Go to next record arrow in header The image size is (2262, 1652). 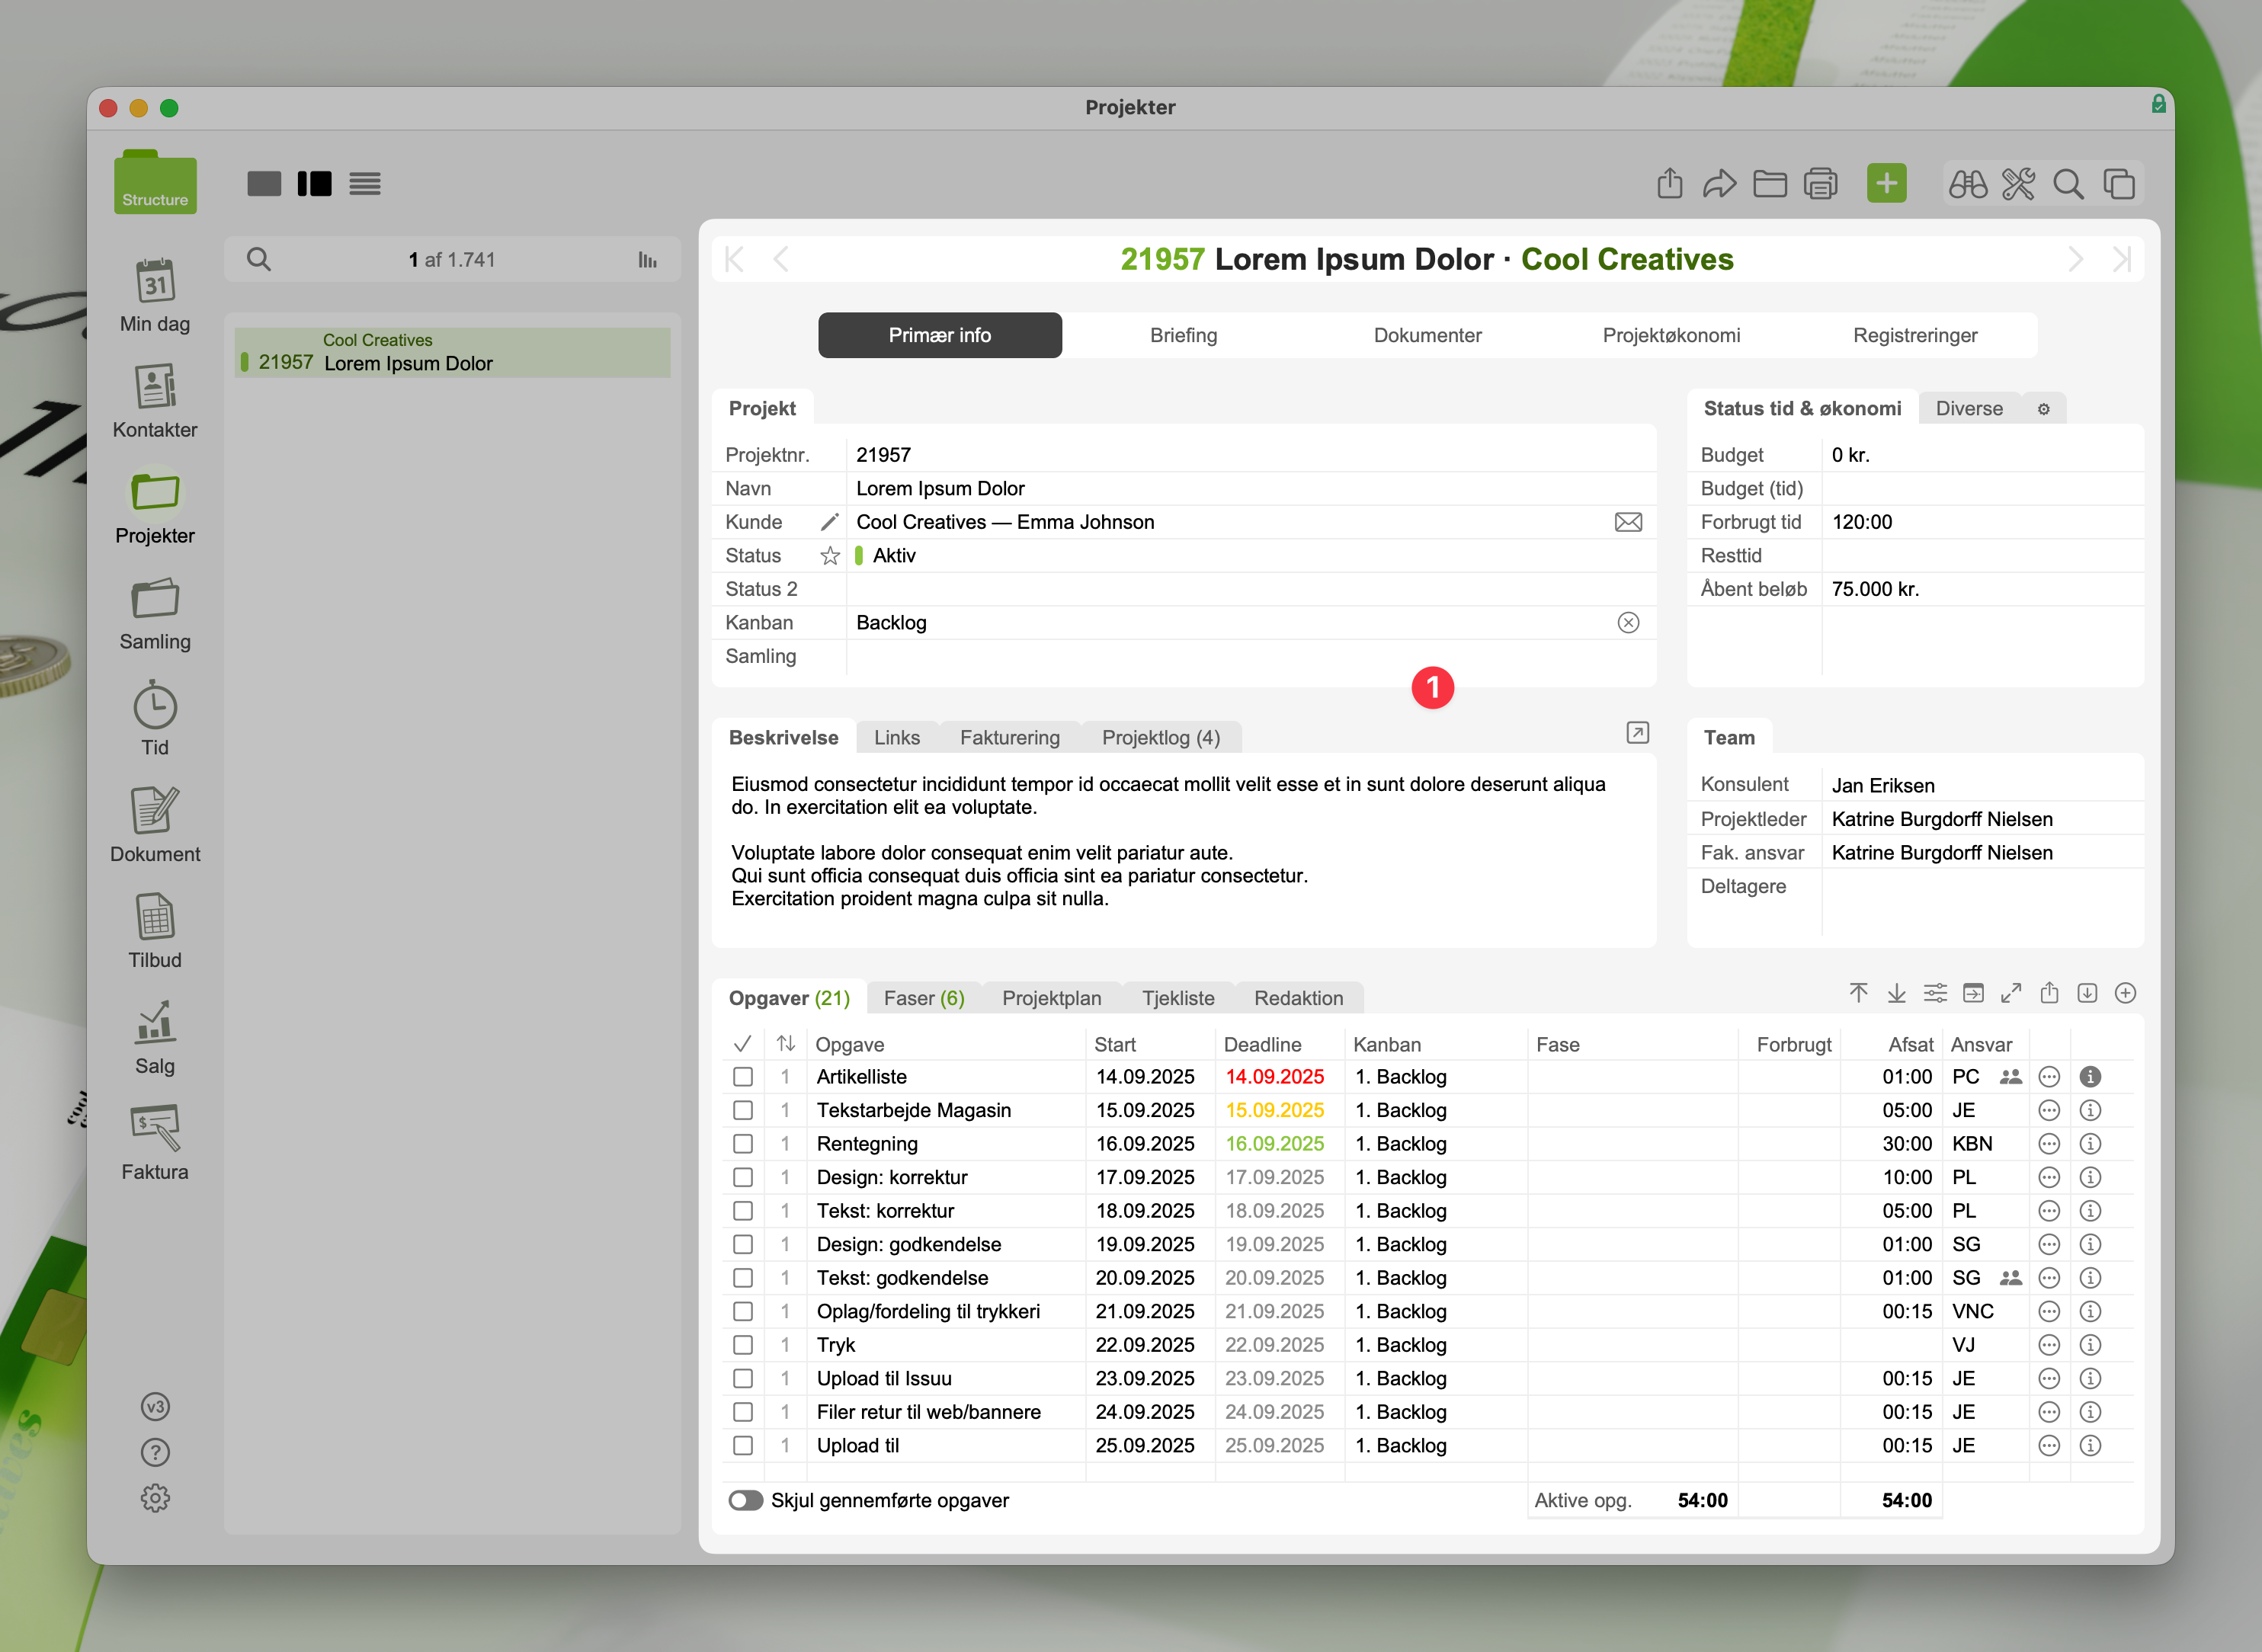[x=2075, y=260]
